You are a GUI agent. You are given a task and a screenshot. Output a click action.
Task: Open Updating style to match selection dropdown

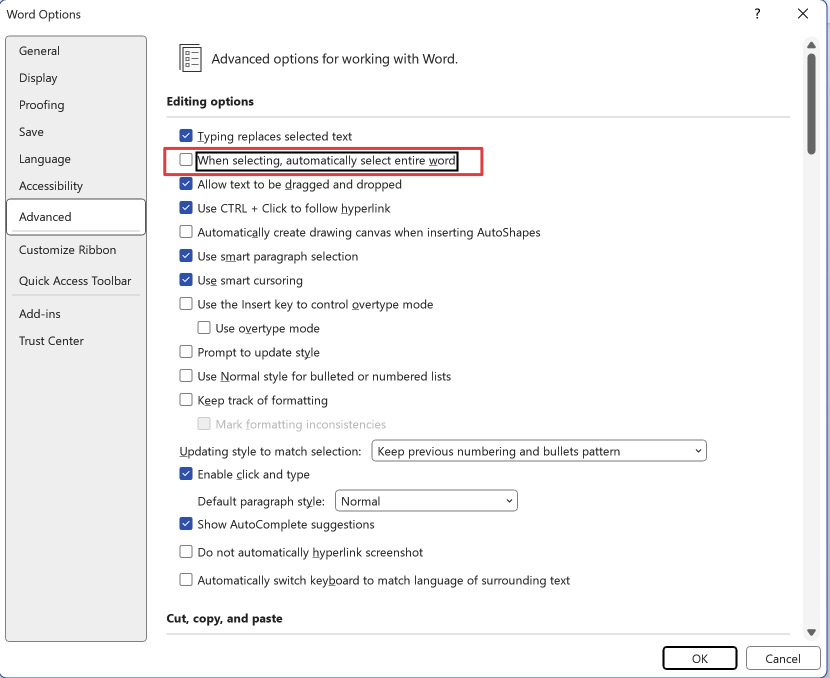pyautogui.click(x=539, y=451)
